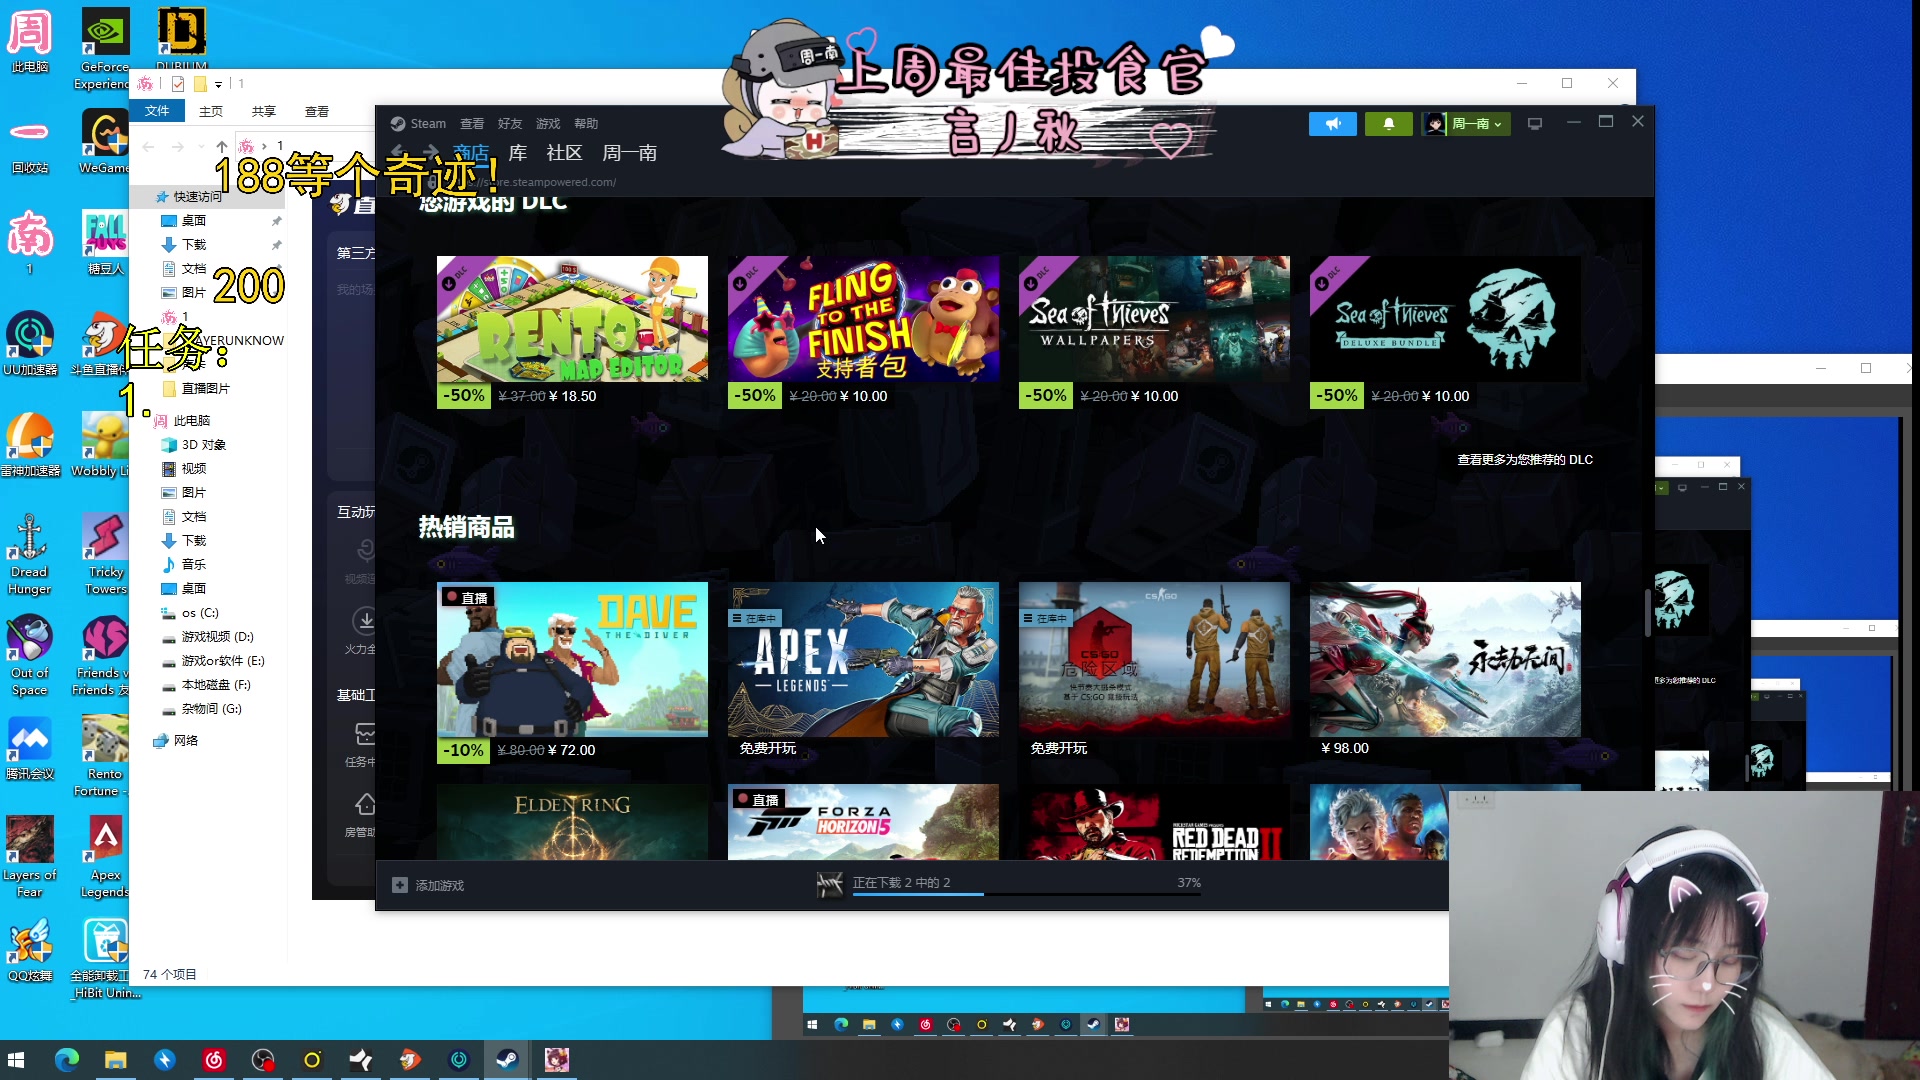Viewport: 1920px width, 1080px height.
Task: Go to the 库 library tab
Action: coord(517,153)
